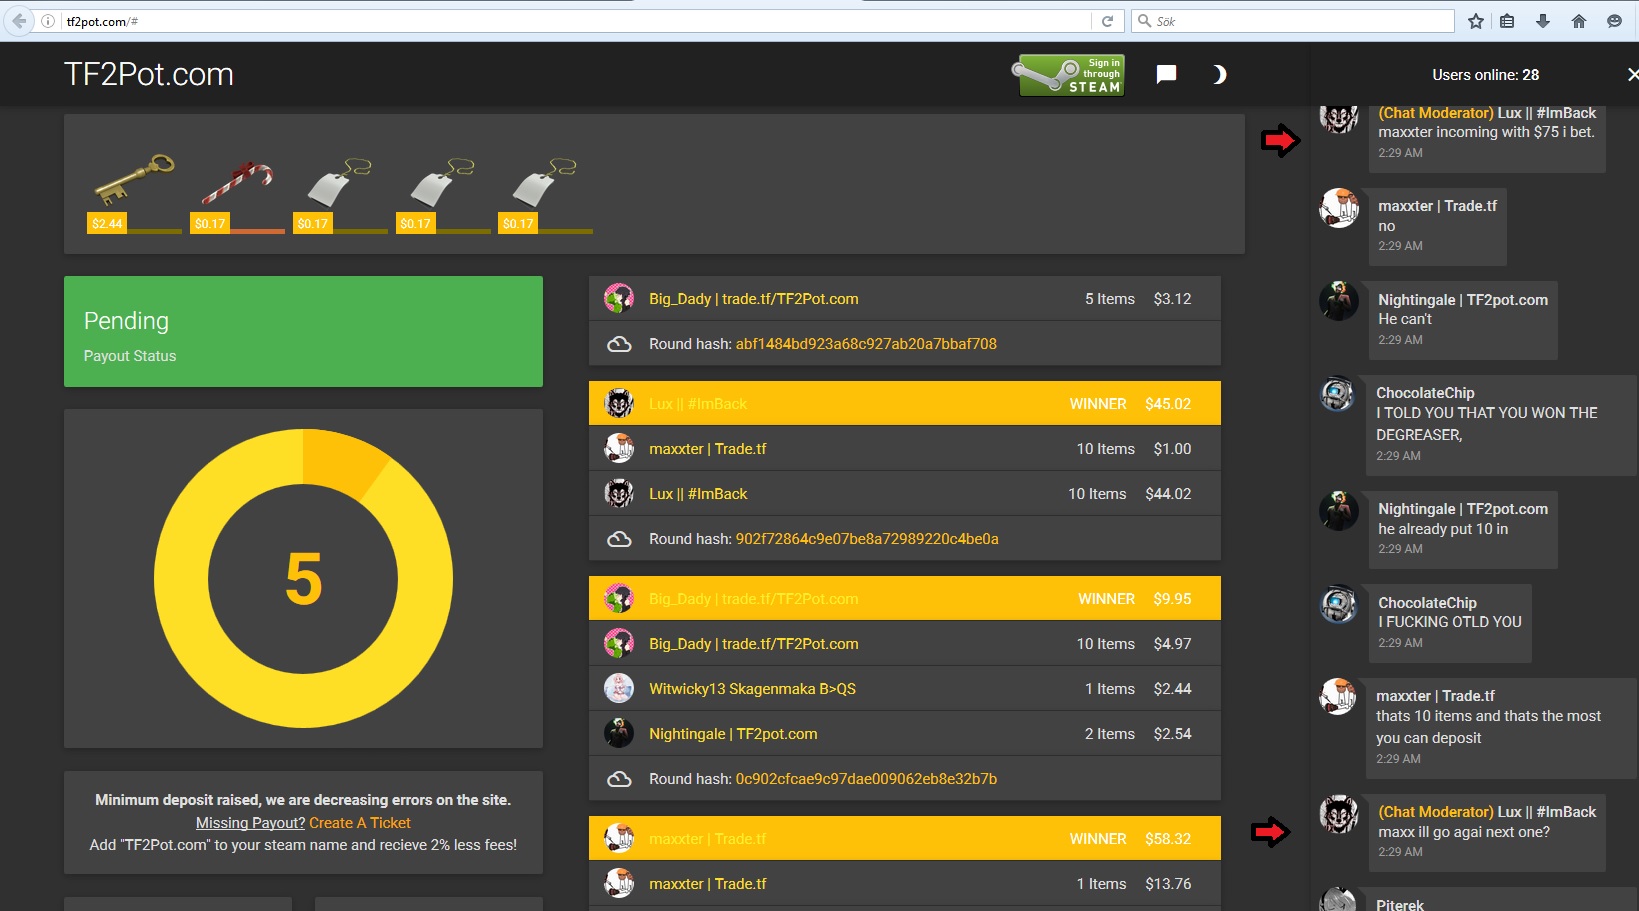Click the Sign in through Steam button

click(x=1071, y=75)
